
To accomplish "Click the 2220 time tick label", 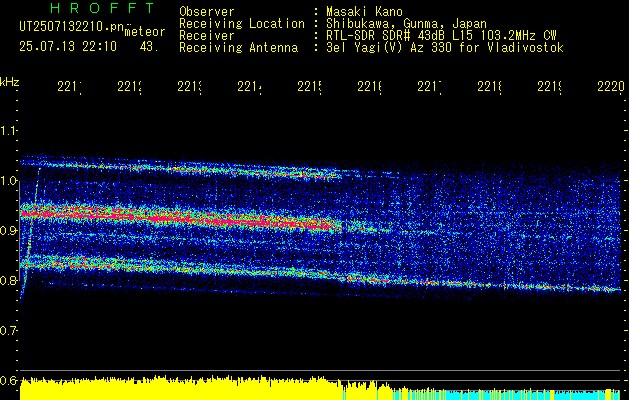I will click(611, 87).
